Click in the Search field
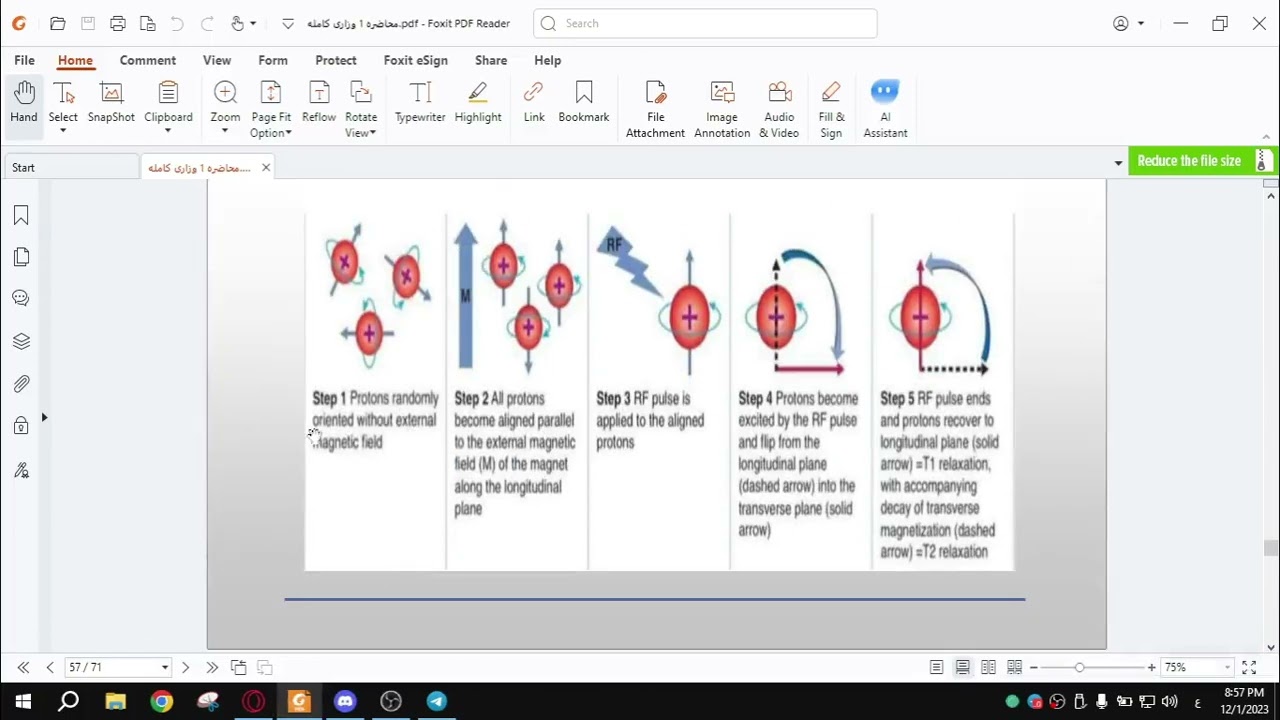The height and width of the screenshot is (720, 1280). (x=705, y=24)
